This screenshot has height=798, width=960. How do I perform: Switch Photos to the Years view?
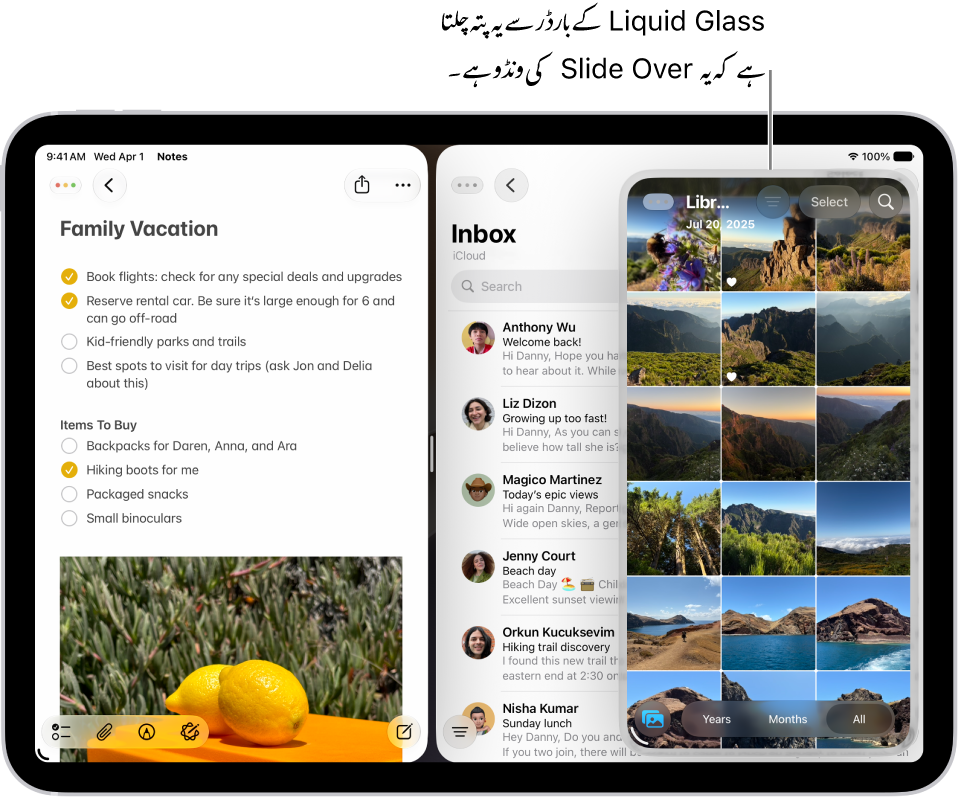(716, 719)
